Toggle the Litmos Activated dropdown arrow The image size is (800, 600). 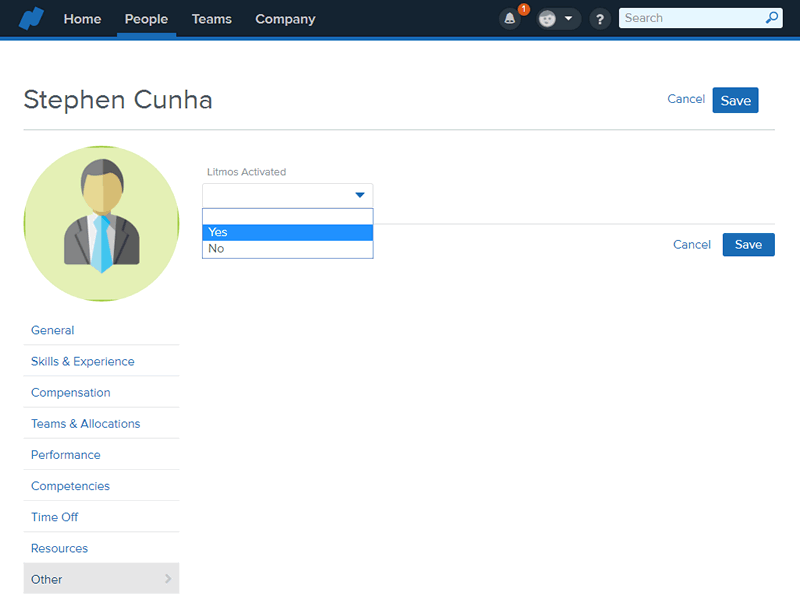point(360,195)
